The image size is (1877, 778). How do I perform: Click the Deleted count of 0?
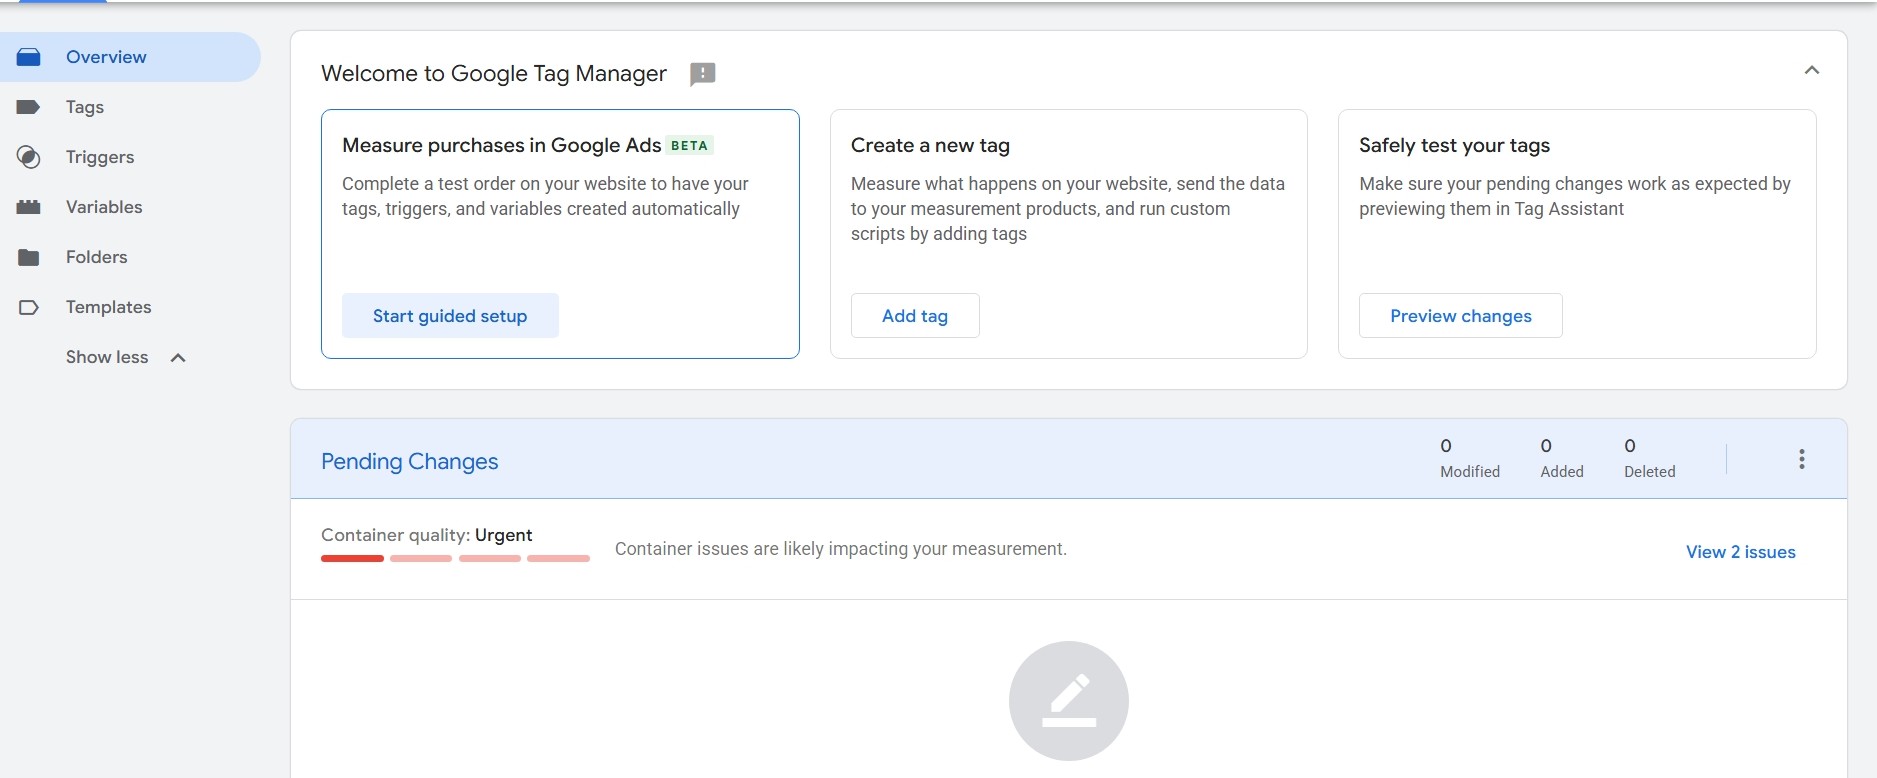pos(1630,446)
